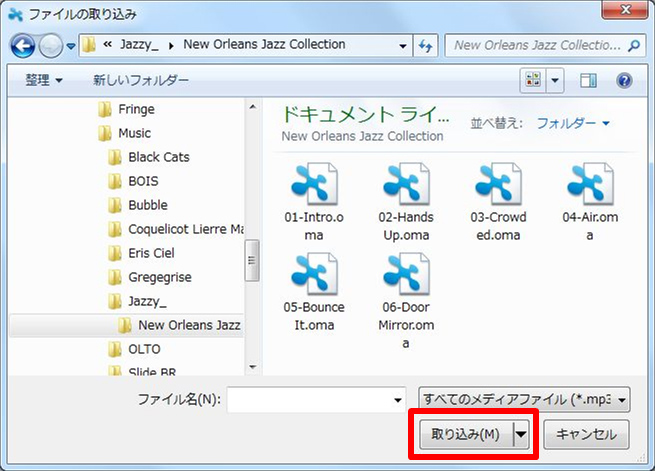
Task: Open the view options dropdown arrow
Action: 555,80
